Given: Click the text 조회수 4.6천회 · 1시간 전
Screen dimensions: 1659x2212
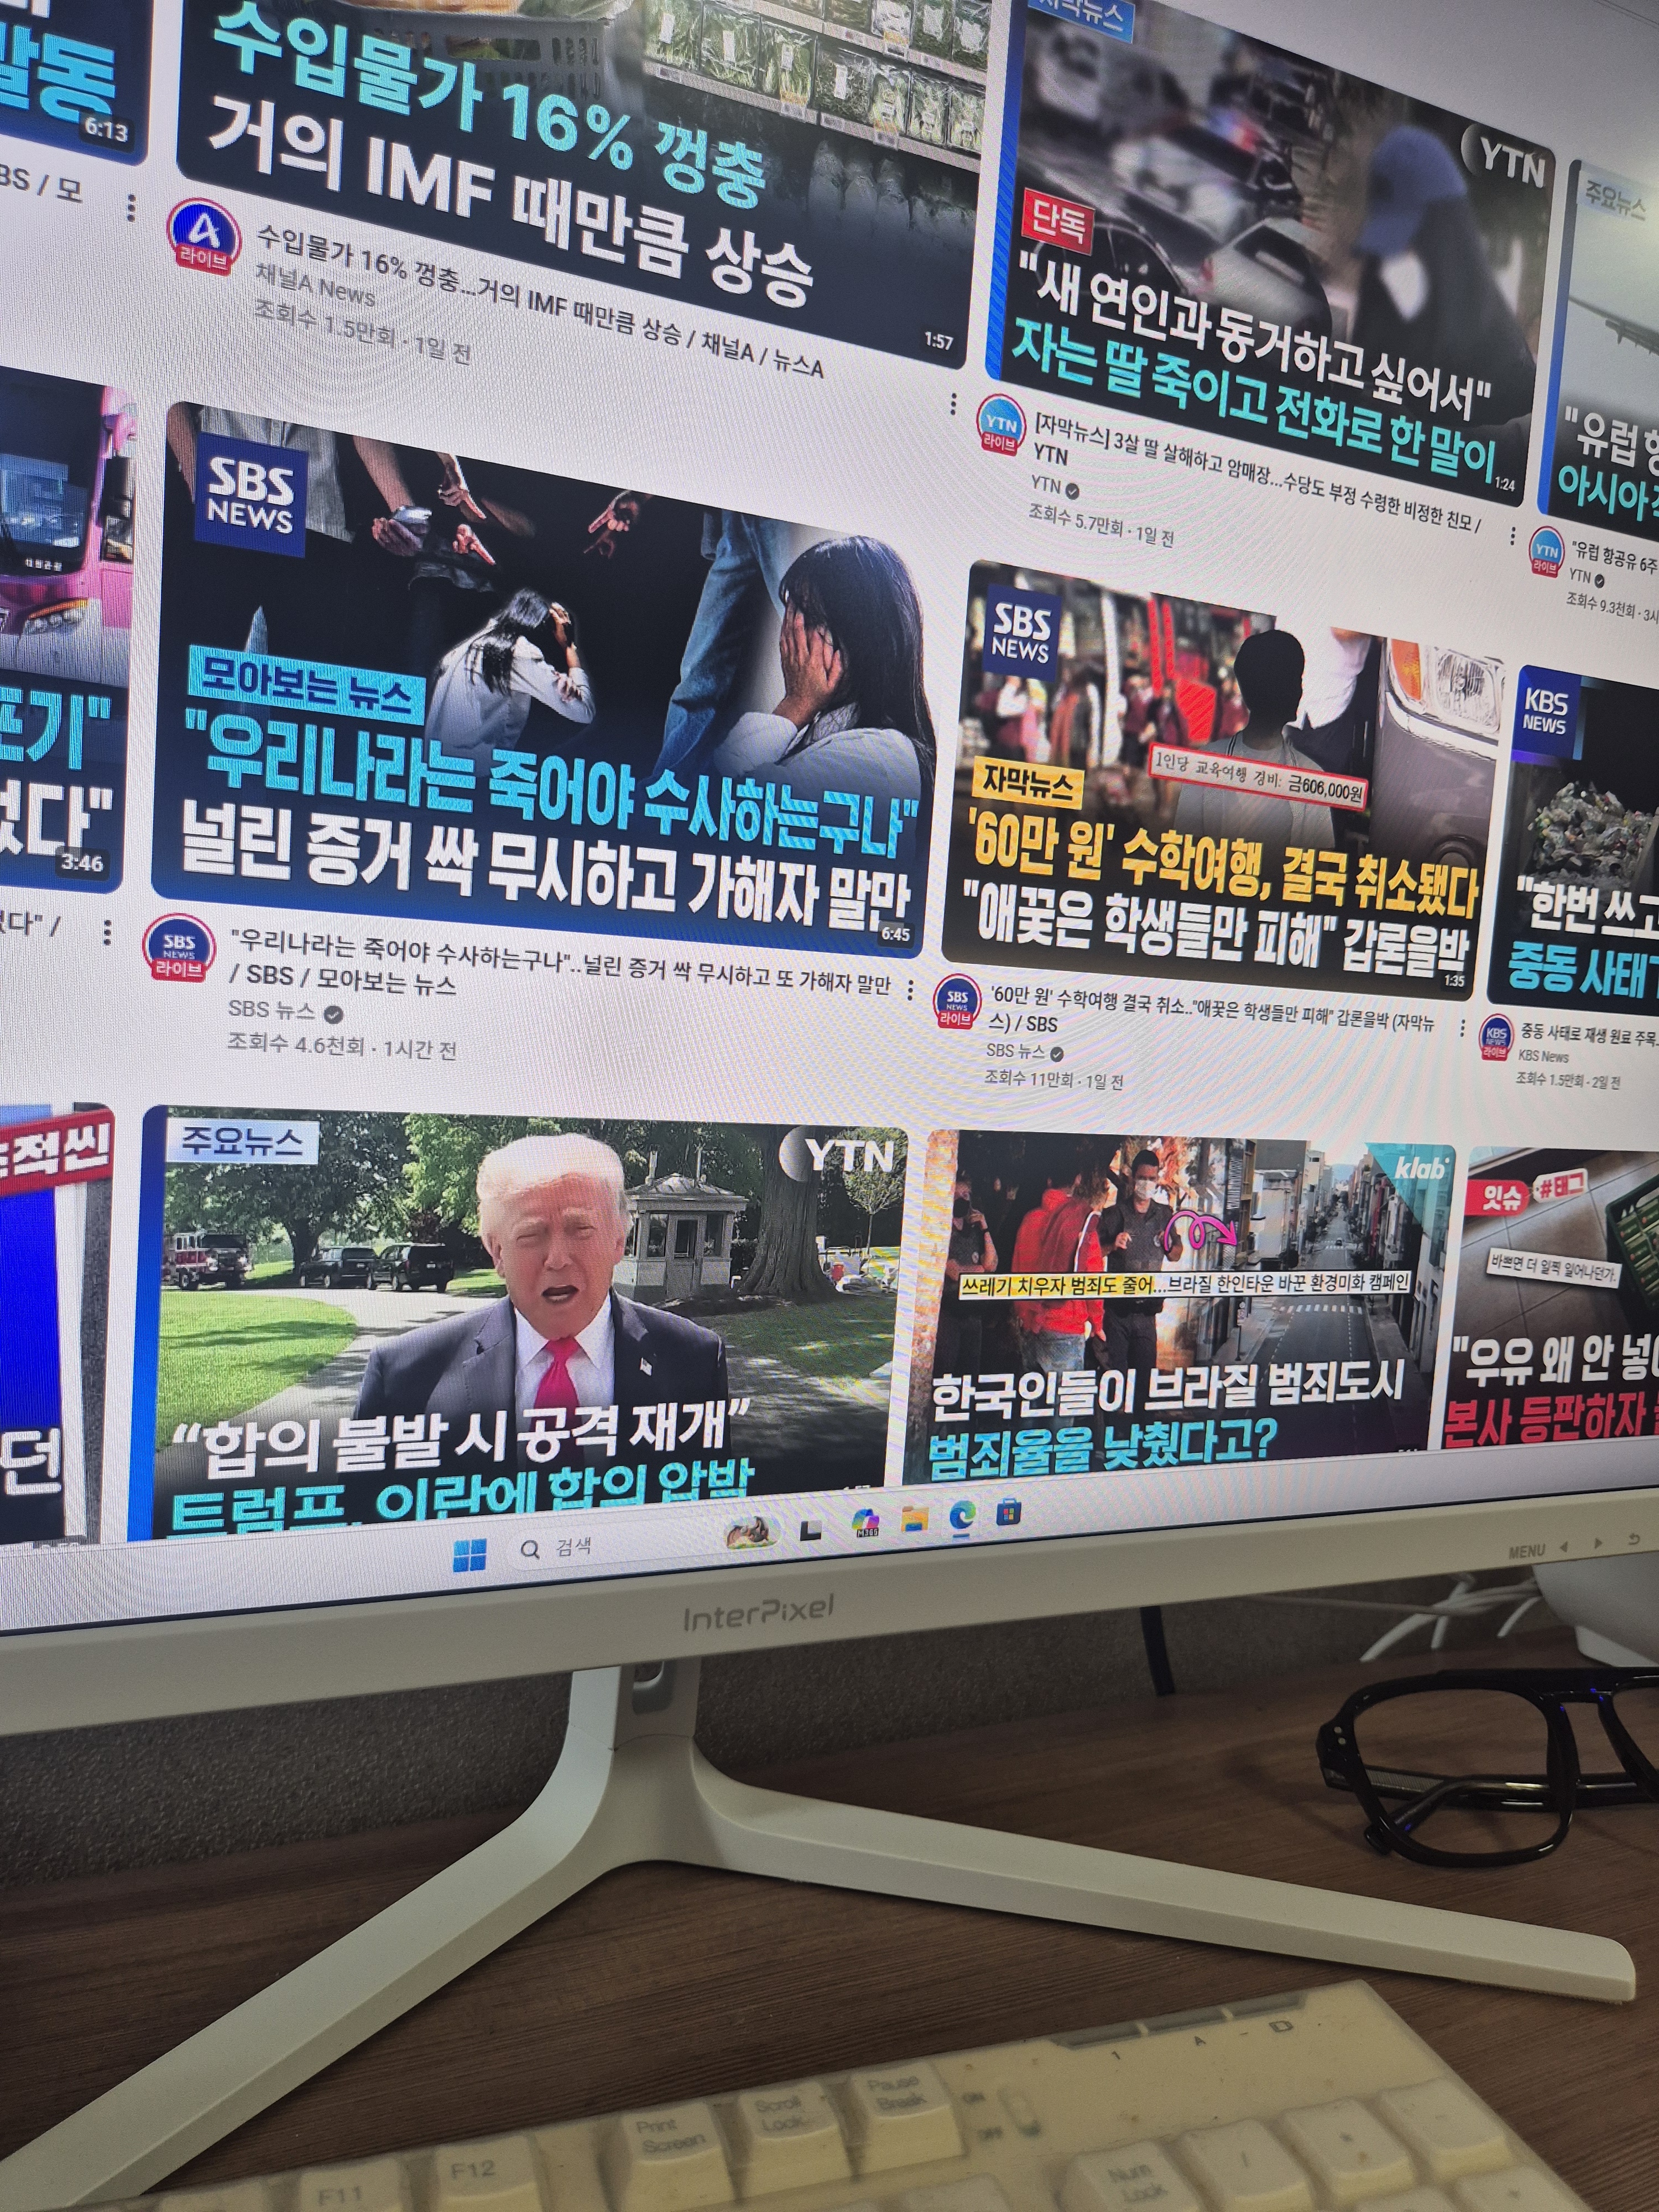Looking at the screenshot, I should pyautogui.click(x=342, y=1046).
